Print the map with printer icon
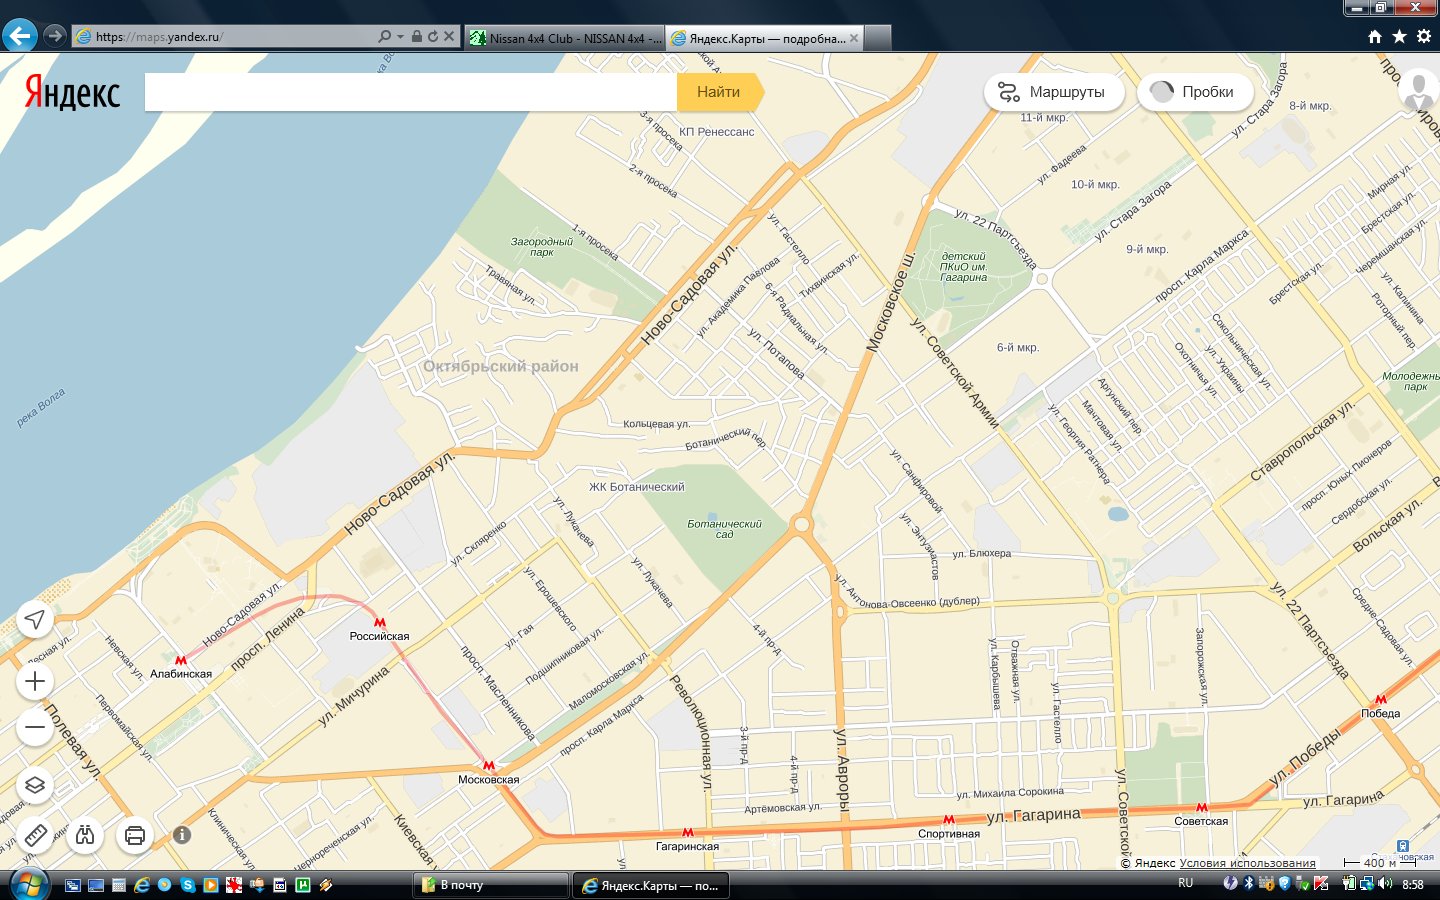Screen dimensions: 1440x900 [135, 834]
